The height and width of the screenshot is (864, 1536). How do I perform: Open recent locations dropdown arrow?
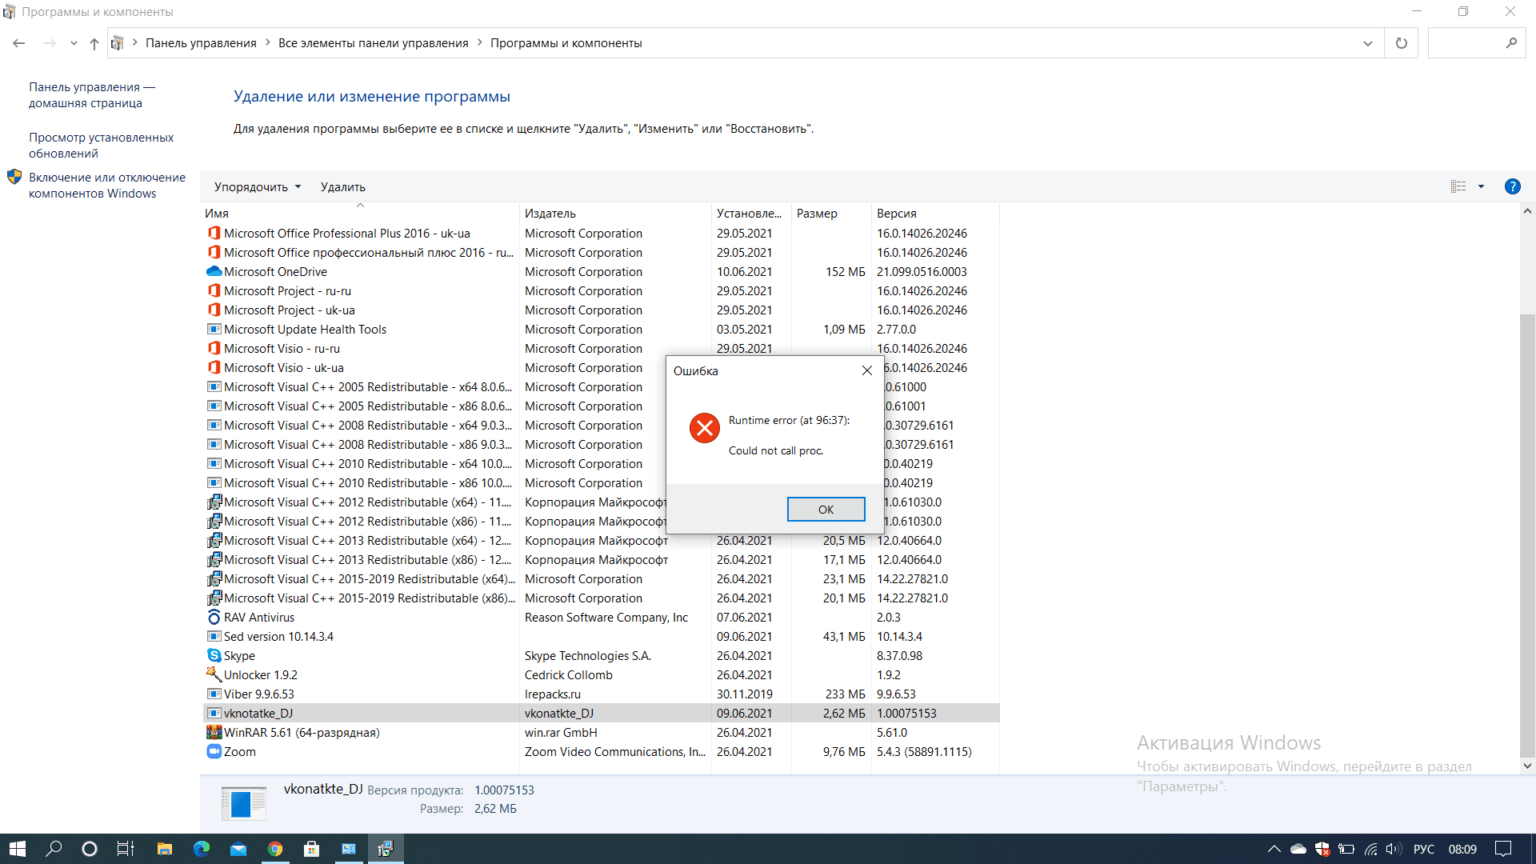(73, 43)
